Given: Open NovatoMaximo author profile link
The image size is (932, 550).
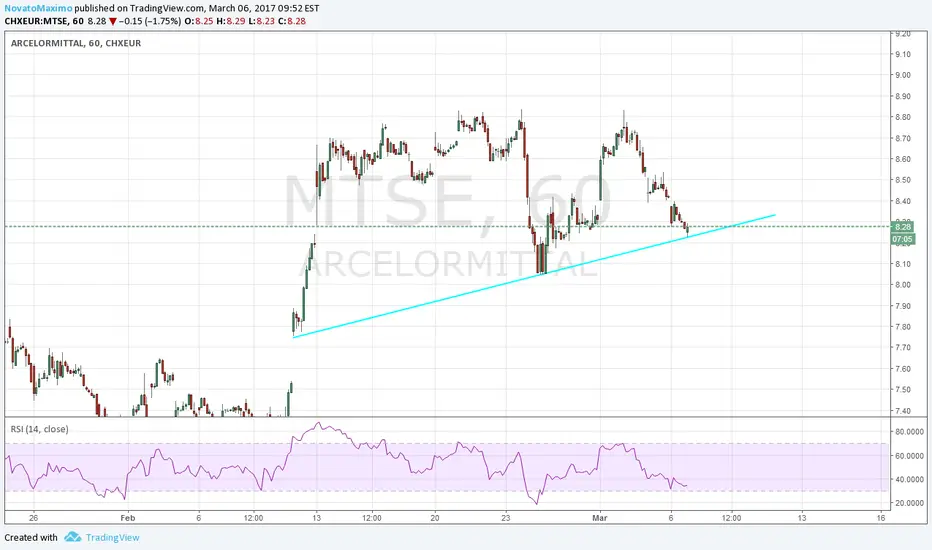Looking at the screenshot, I should point(38,8).
